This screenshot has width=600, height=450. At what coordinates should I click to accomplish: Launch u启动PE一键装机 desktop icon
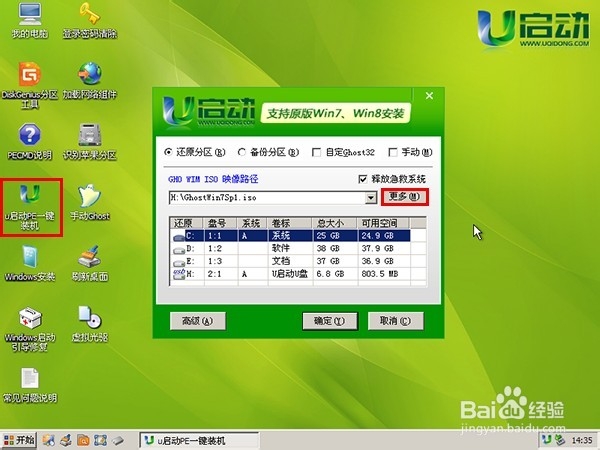coord(30,207)
